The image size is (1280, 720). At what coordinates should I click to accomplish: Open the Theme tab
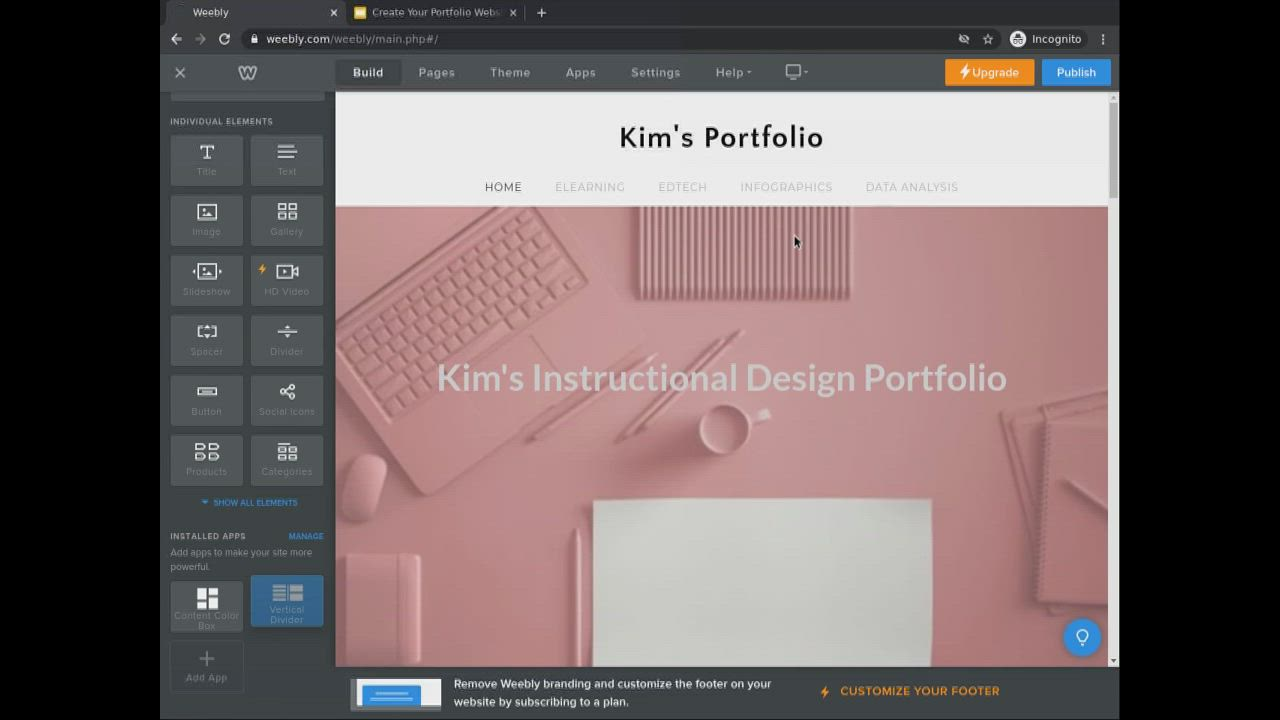pos(510,72)
